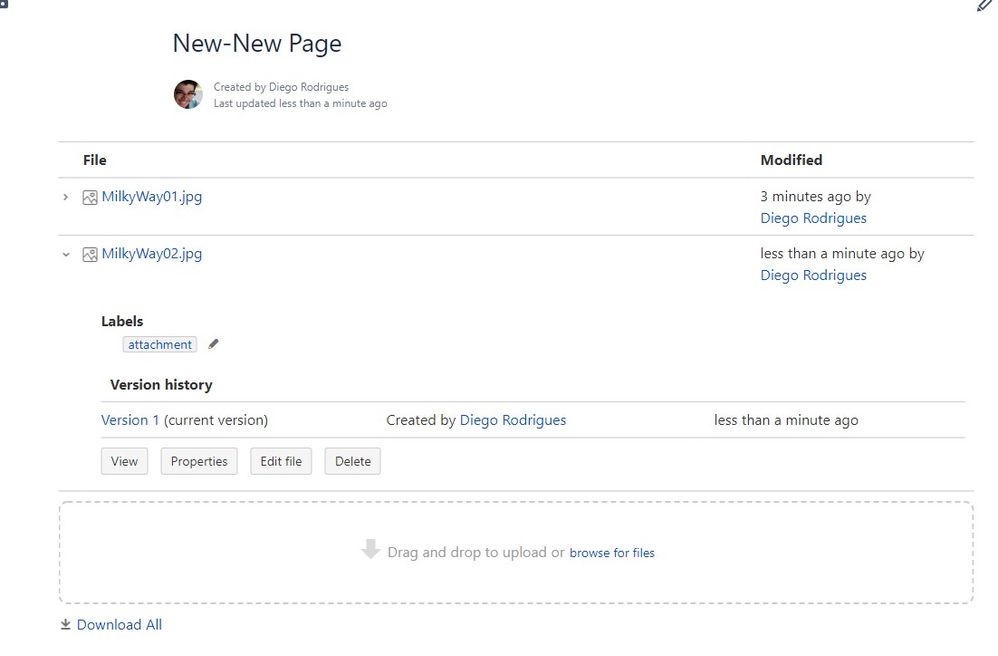Click the Version history heading
Screen dimensions: 998x656
coord(161,385)
